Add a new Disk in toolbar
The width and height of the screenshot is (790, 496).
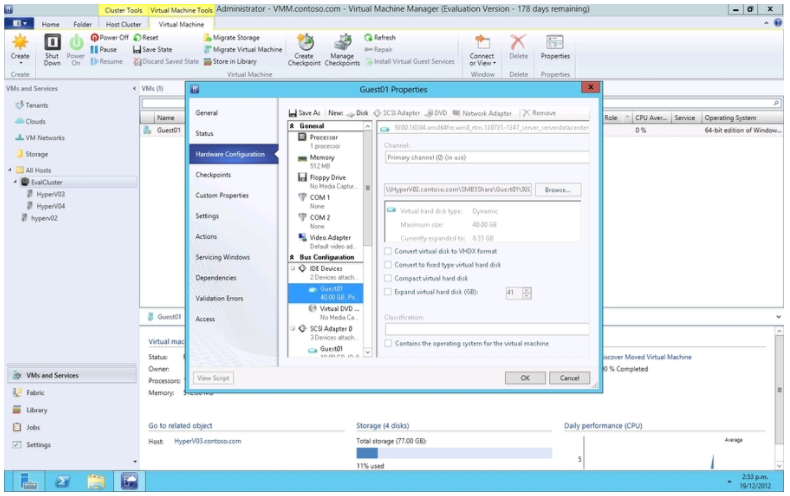point(358,113)
